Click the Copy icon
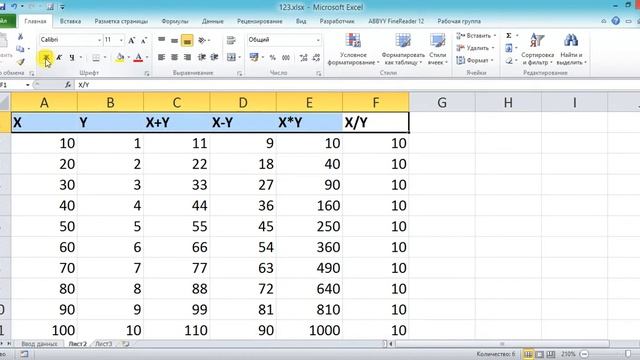640x360 pixels. [20, 49]
